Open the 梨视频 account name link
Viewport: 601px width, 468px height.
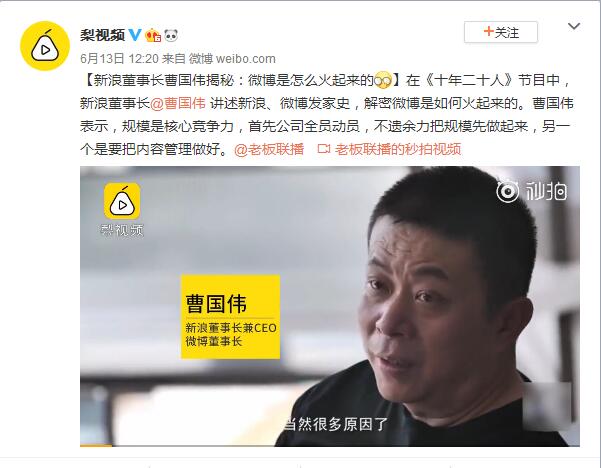coord(102,35)
